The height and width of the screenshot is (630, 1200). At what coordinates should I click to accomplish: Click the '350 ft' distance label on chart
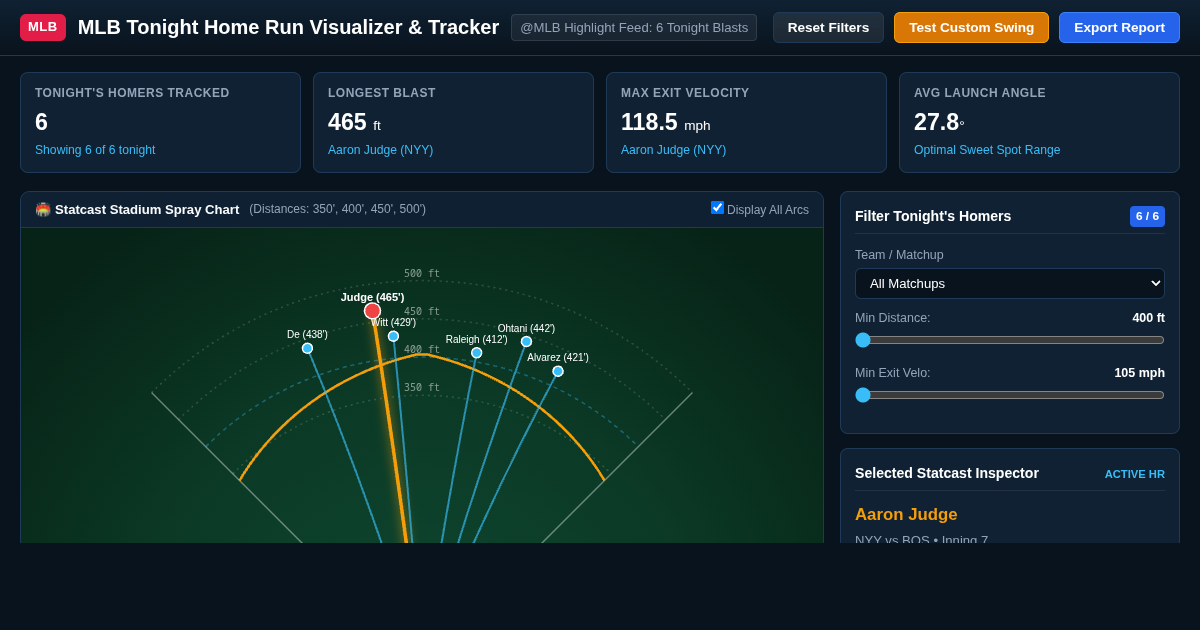[422, 388]
